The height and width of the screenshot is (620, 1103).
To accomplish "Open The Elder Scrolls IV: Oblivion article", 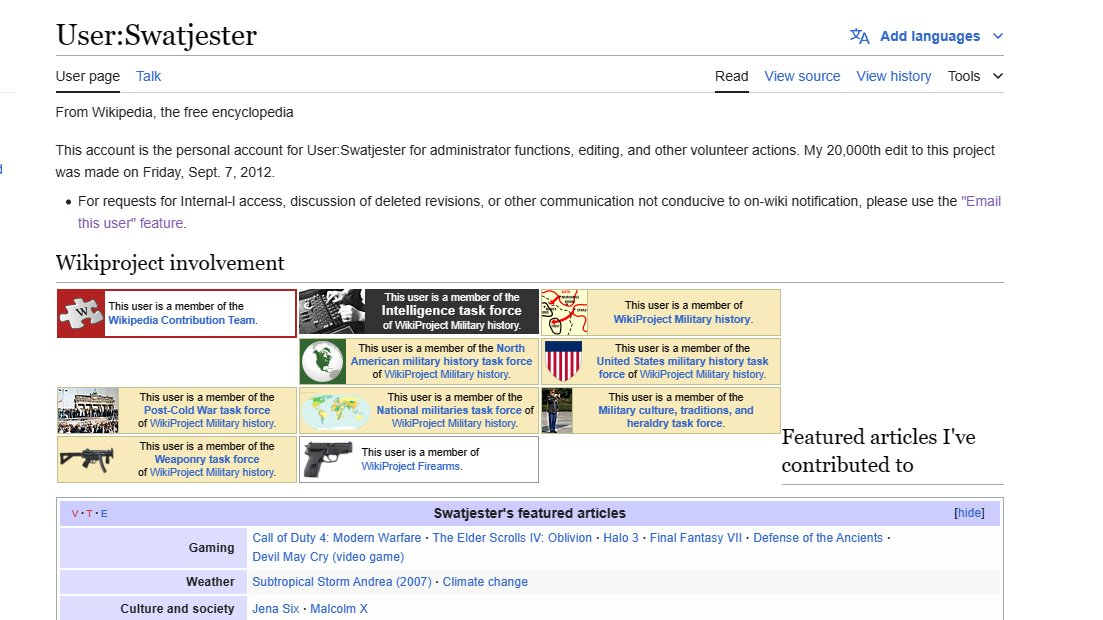I will [x=512, y=538].
